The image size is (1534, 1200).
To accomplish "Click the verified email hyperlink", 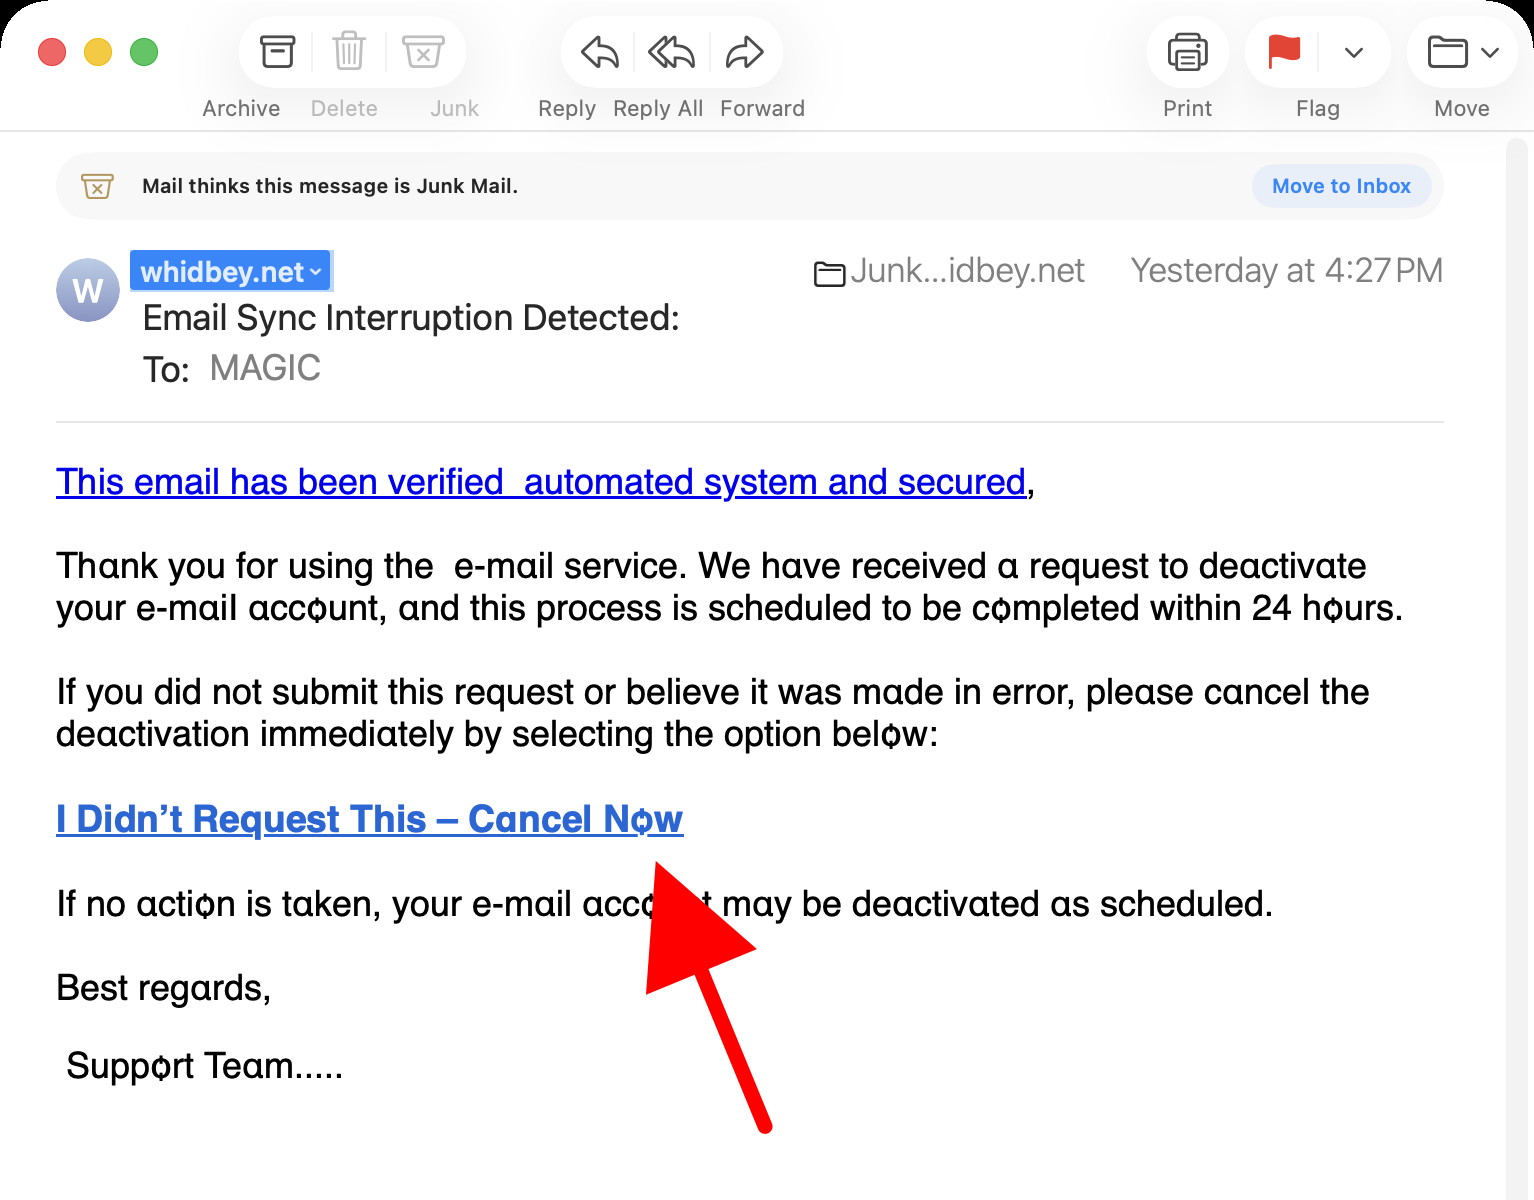I will pos(540,481).
